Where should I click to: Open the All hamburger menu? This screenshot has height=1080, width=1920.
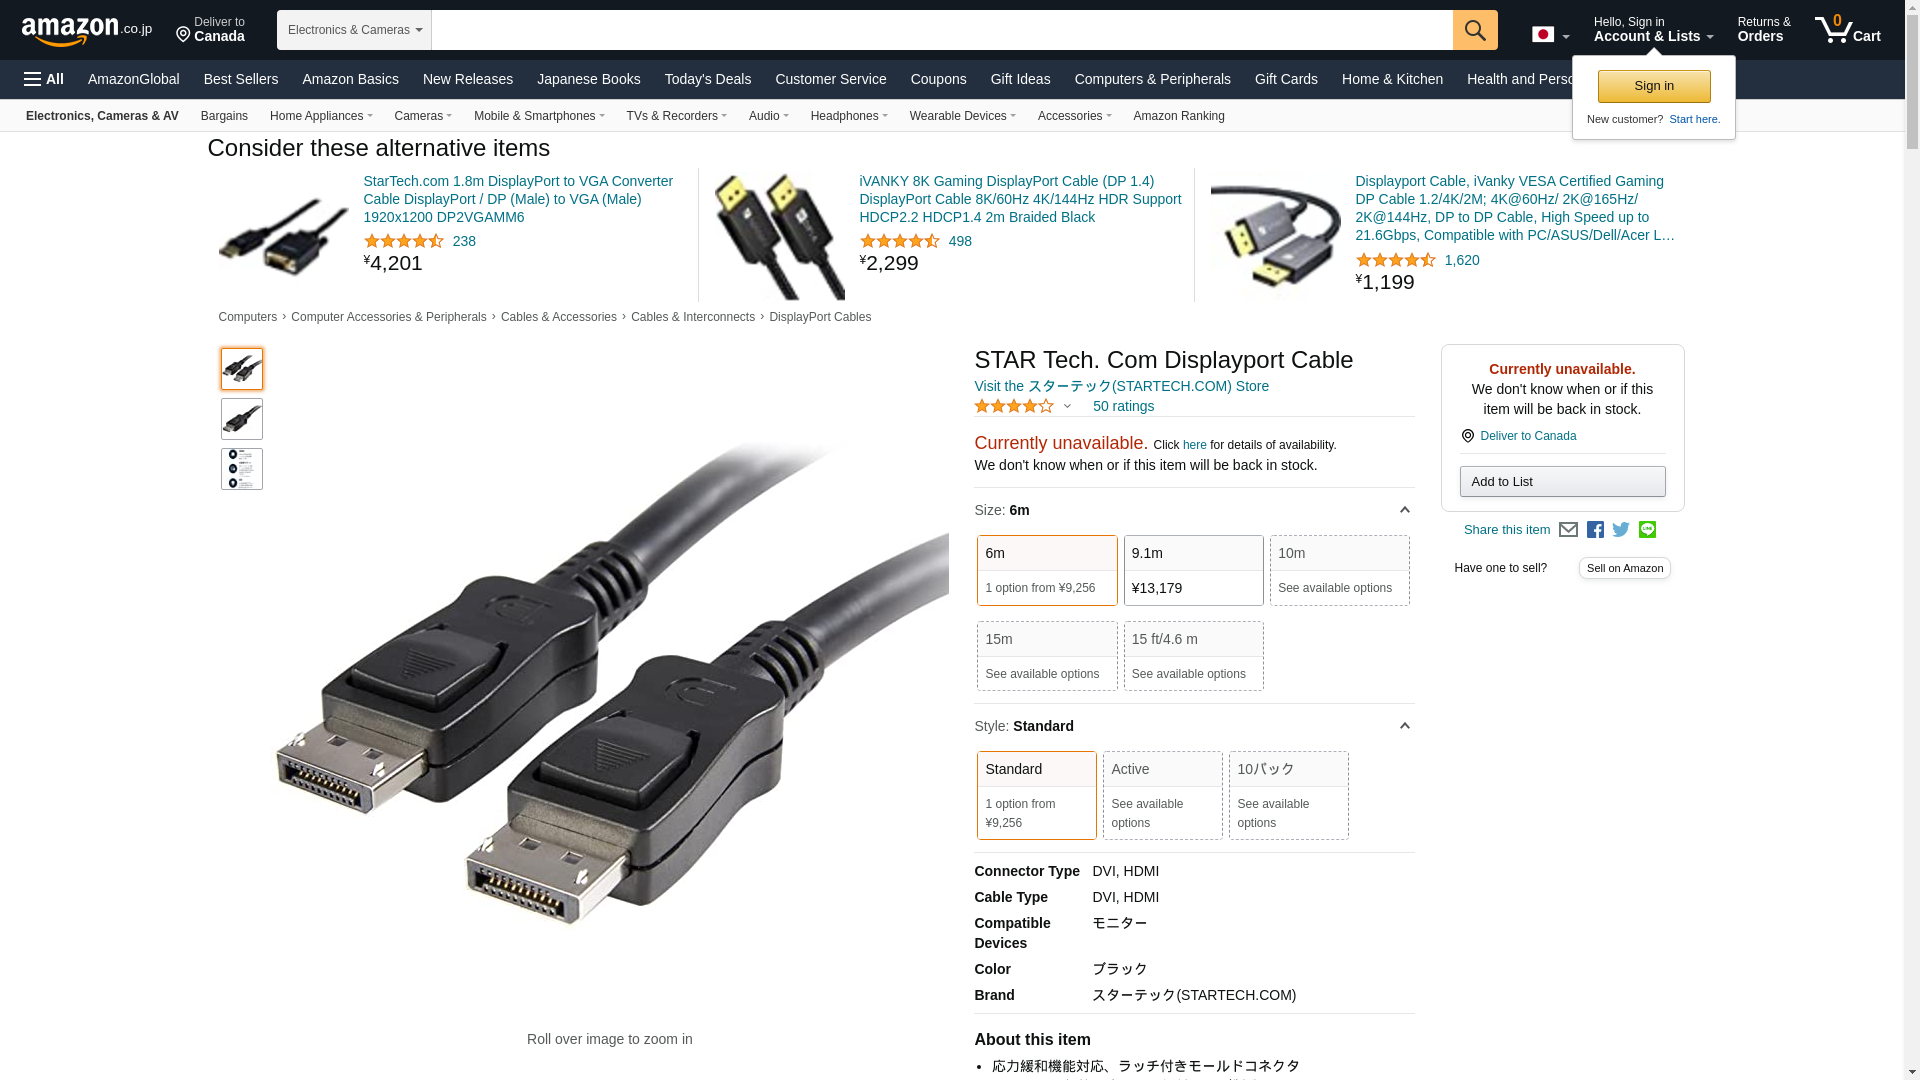pos(44,79)
